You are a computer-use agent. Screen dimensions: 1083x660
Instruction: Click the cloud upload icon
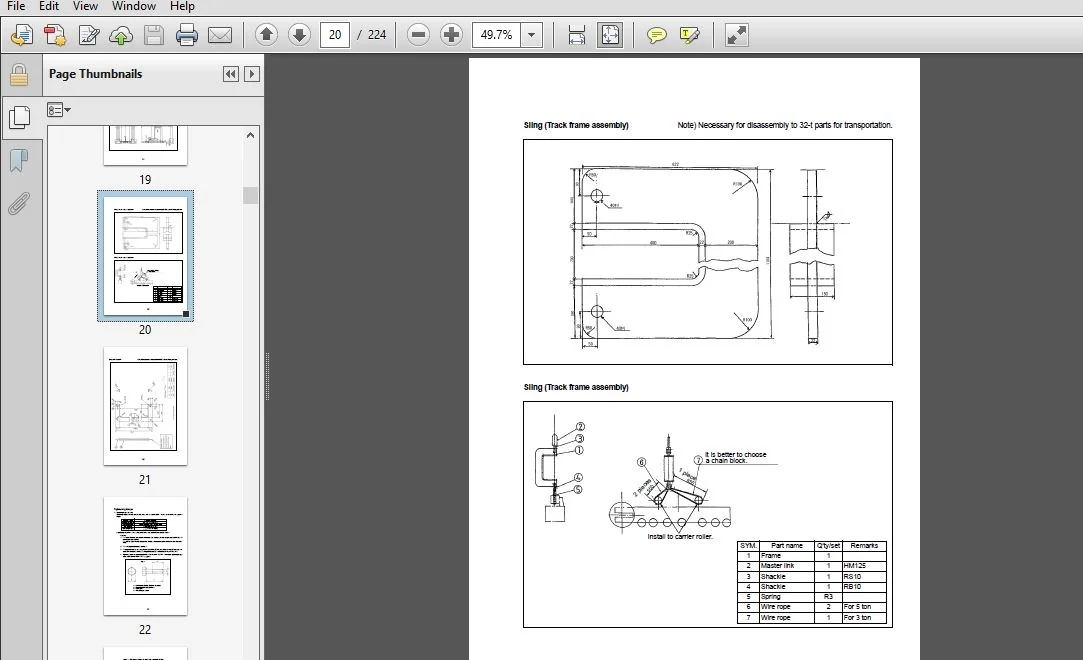(x=121, y=35)
